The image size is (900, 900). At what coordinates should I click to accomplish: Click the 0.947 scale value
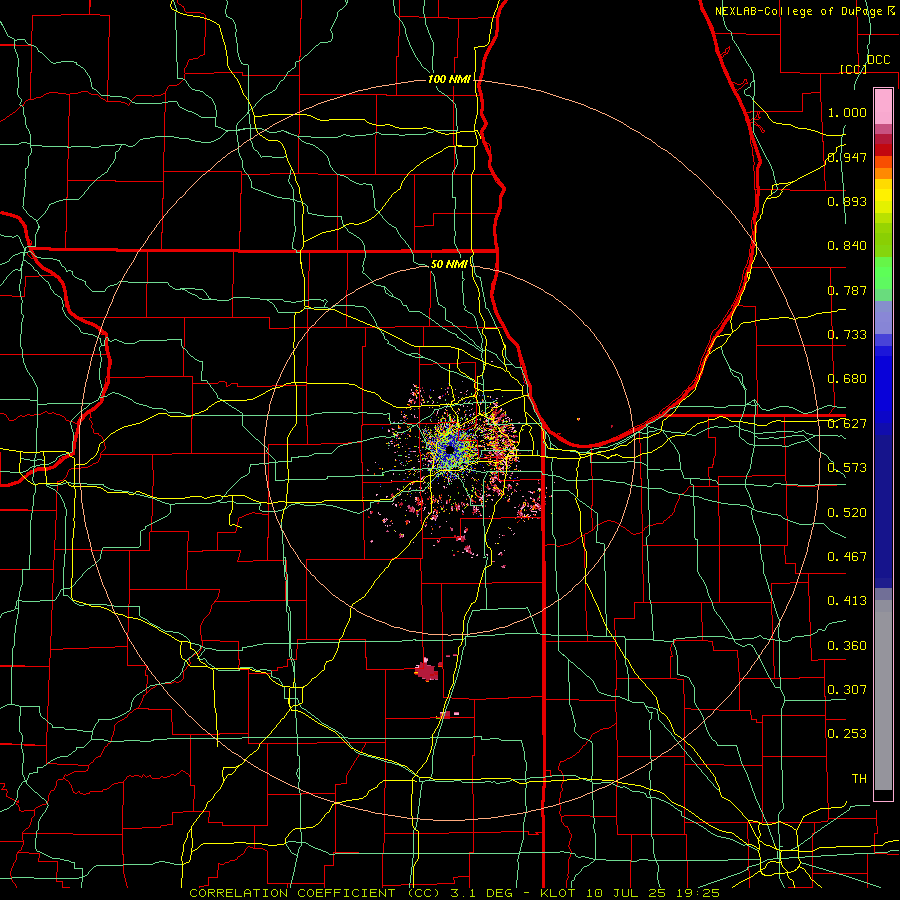click(847, 157)
